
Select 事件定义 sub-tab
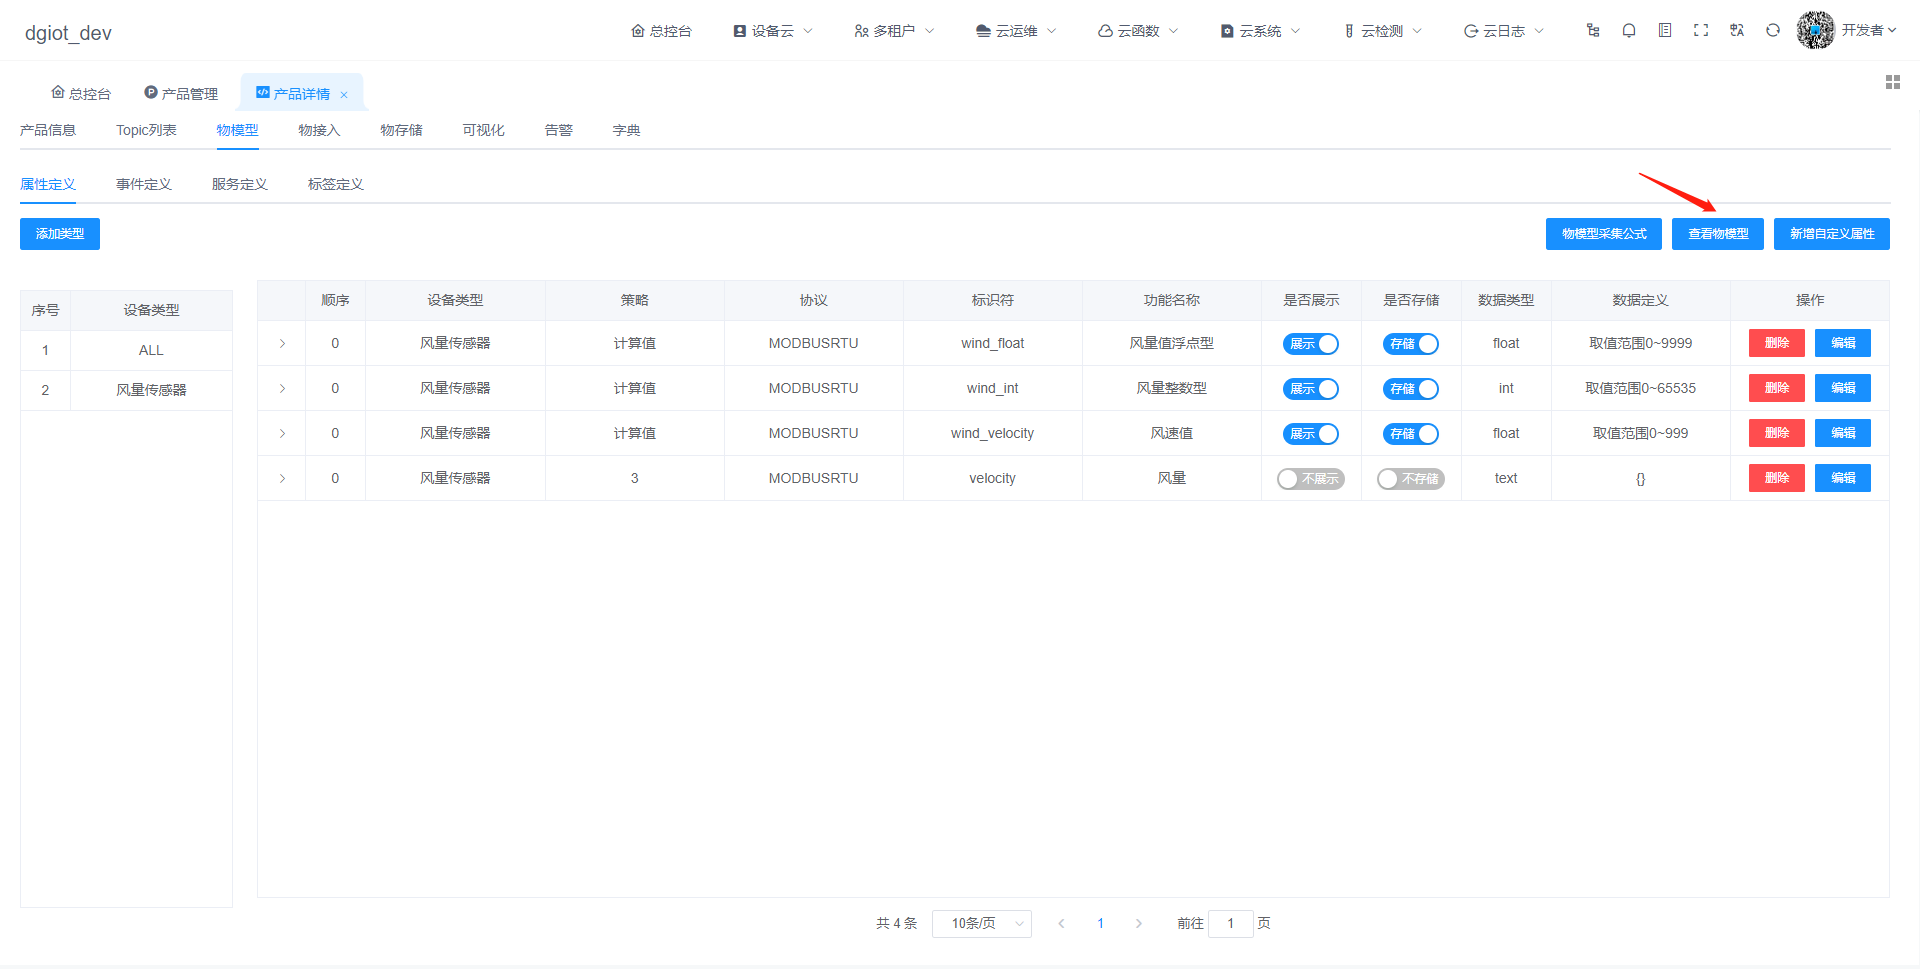(x=144, y=184)
